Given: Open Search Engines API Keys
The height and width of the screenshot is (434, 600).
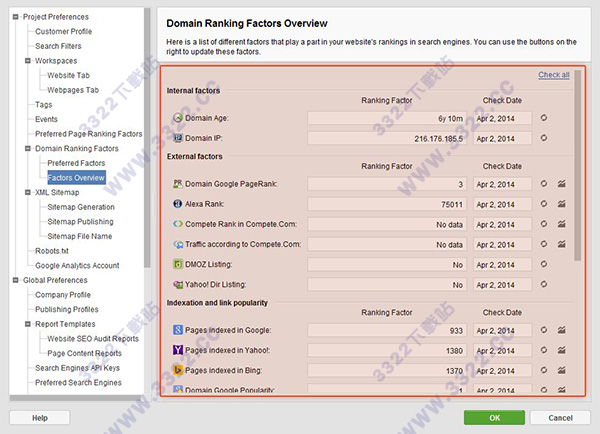Looking at the screenshot, I should pos(77,368).
